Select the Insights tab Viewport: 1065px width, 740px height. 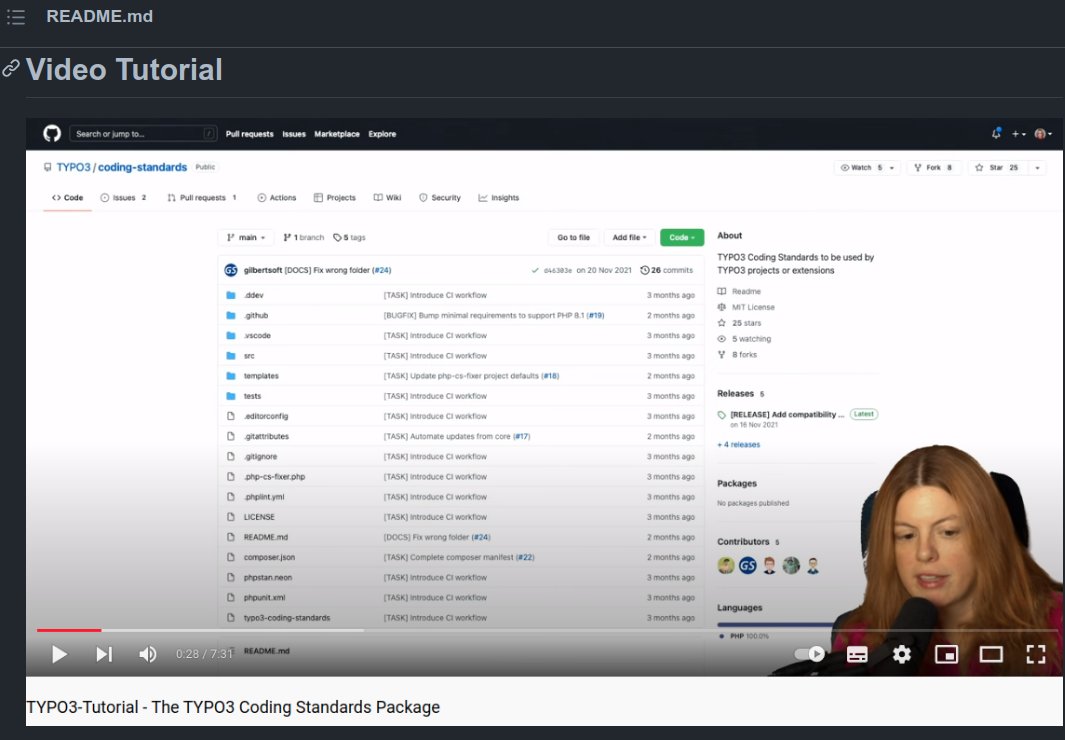[499, 198]
